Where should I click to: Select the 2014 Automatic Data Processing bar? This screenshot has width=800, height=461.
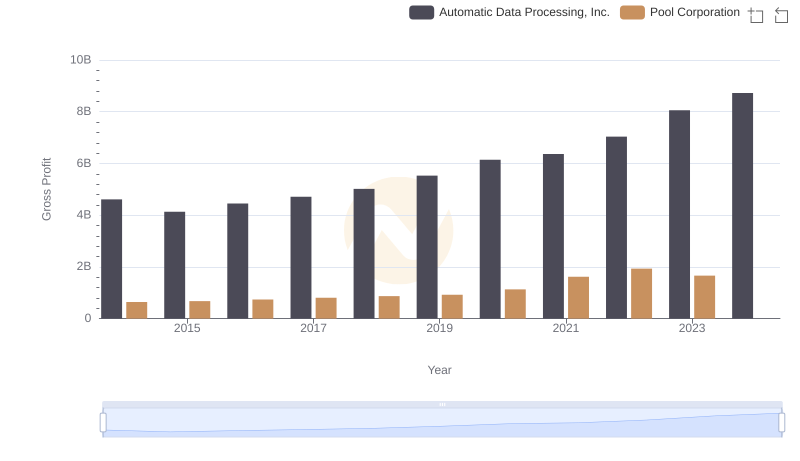point(112,259)
